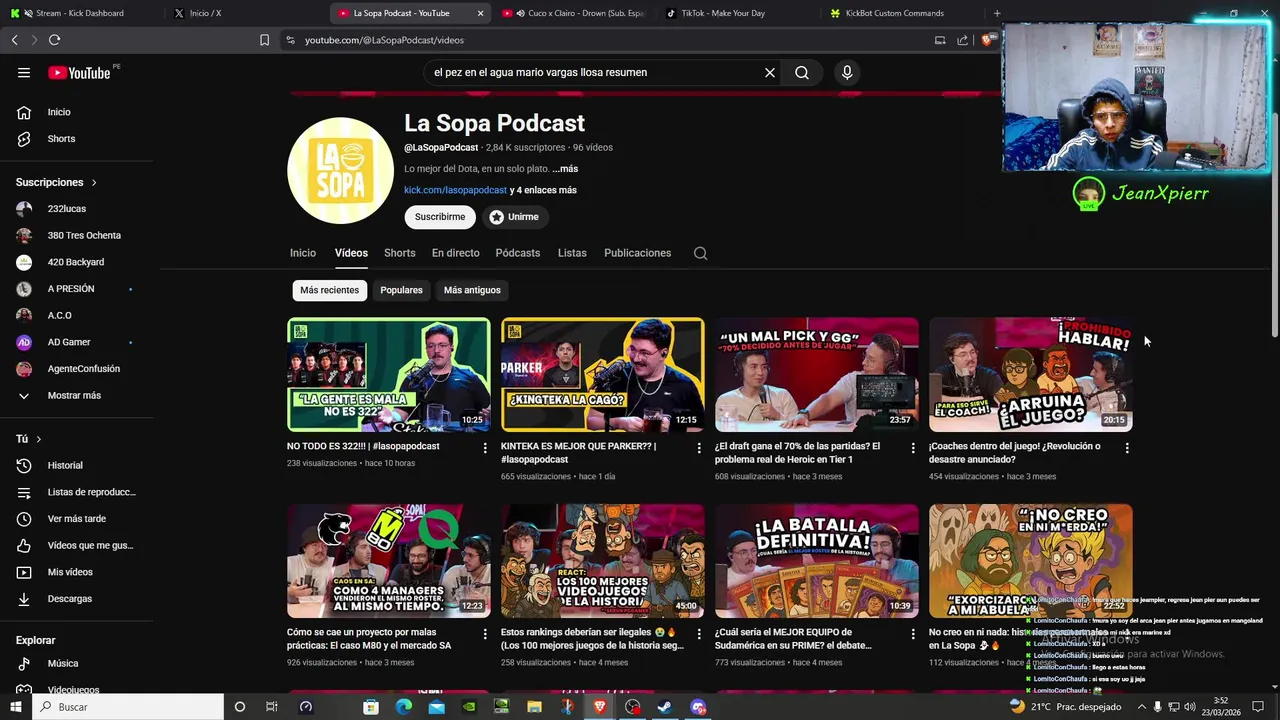Open the Windows Start menu

point(15,707)
